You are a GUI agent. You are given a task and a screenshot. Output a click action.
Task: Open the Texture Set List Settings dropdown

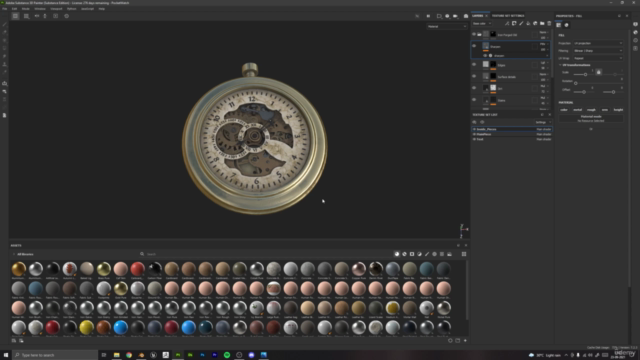tap(543, 122)
